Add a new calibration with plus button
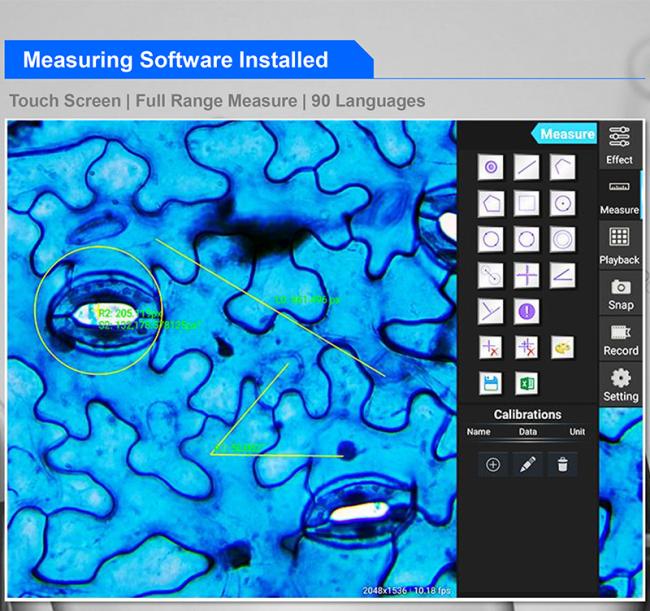This screenshot has width=650, height=611. pyautogui.click(x=492, y=464)
